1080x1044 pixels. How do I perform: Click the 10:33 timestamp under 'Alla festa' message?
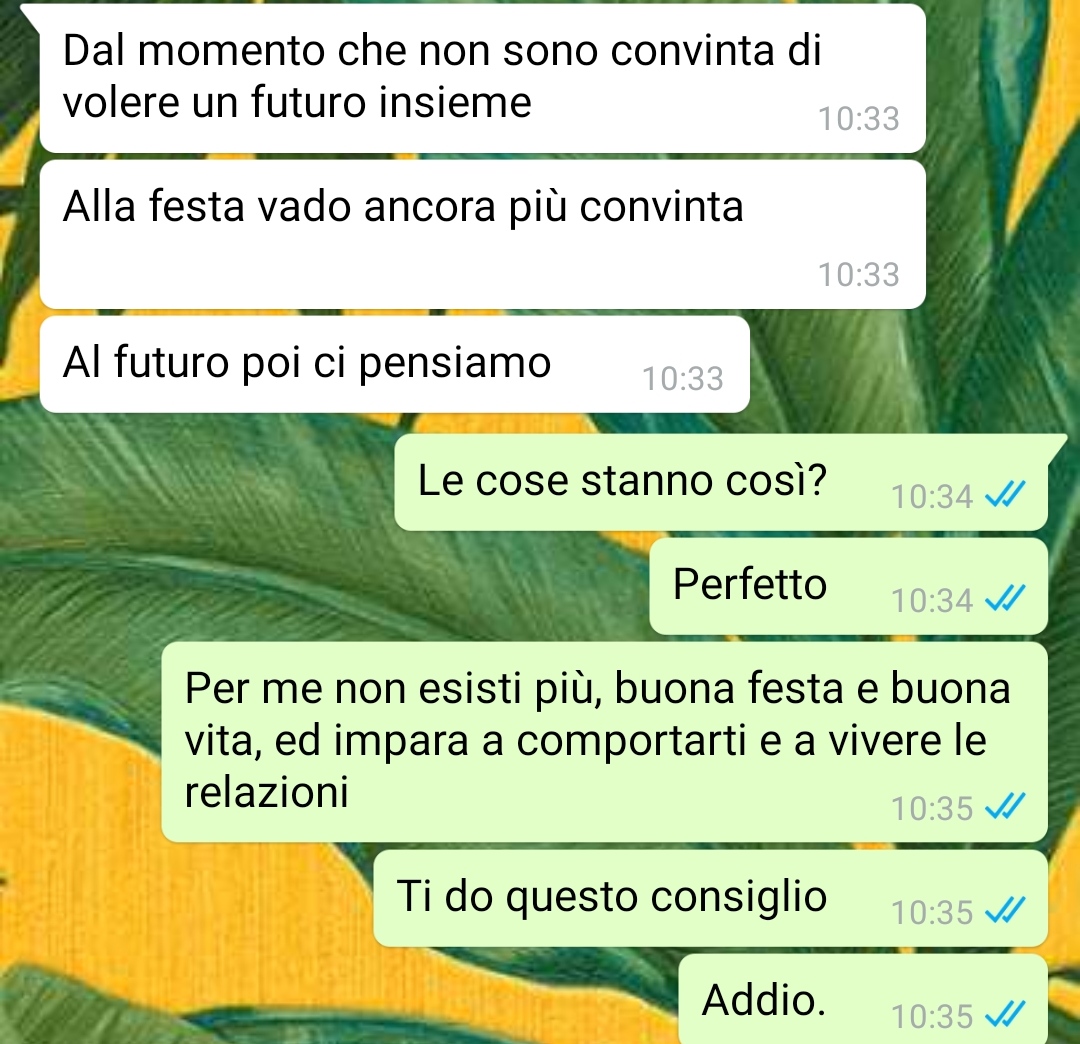(858, 275)
